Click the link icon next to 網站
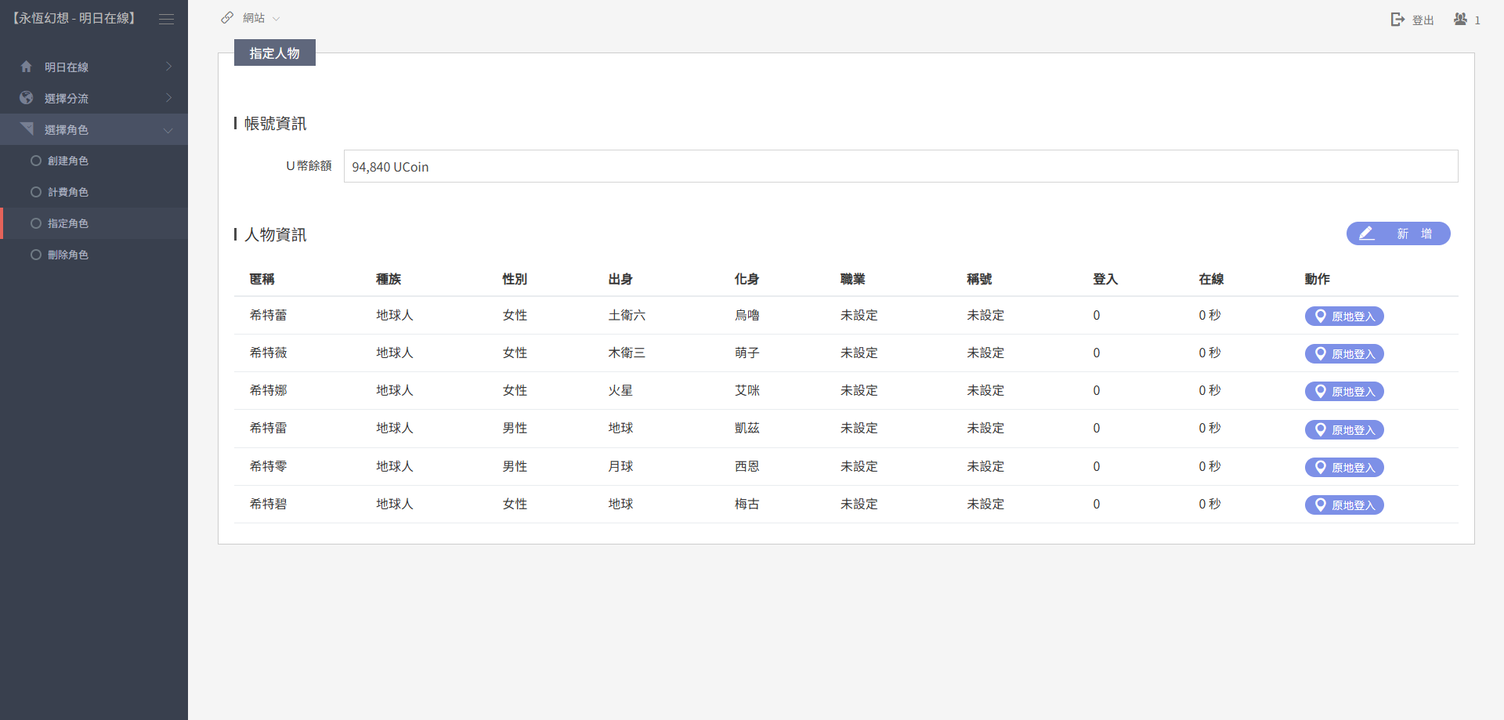This screenshot has height=720, width=1504. [x=228, y=18]
